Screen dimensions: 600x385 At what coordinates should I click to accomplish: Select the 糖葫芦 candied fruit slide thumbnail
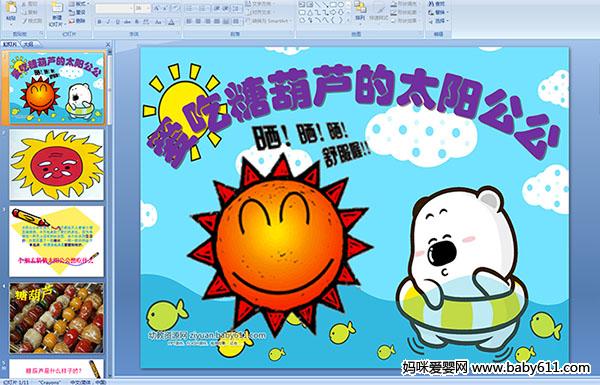tap(56, 318)
